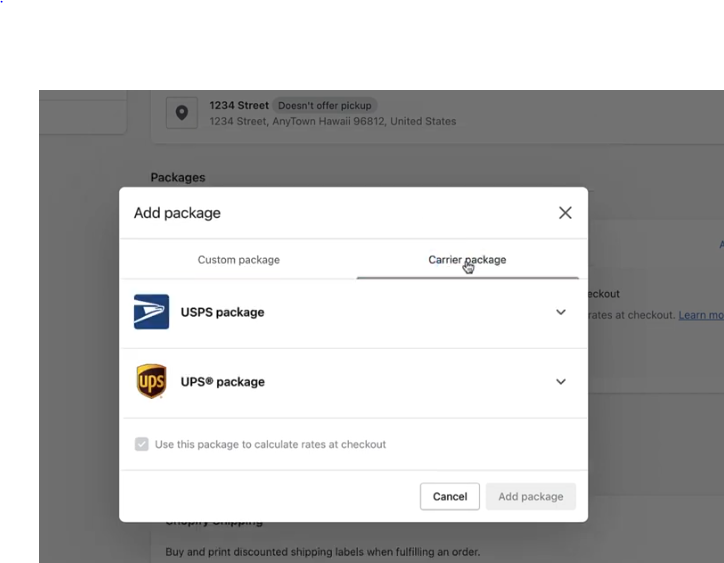724x563 pixels.
Task: Click the Packages section heading
Action: (x=178, y=177)
